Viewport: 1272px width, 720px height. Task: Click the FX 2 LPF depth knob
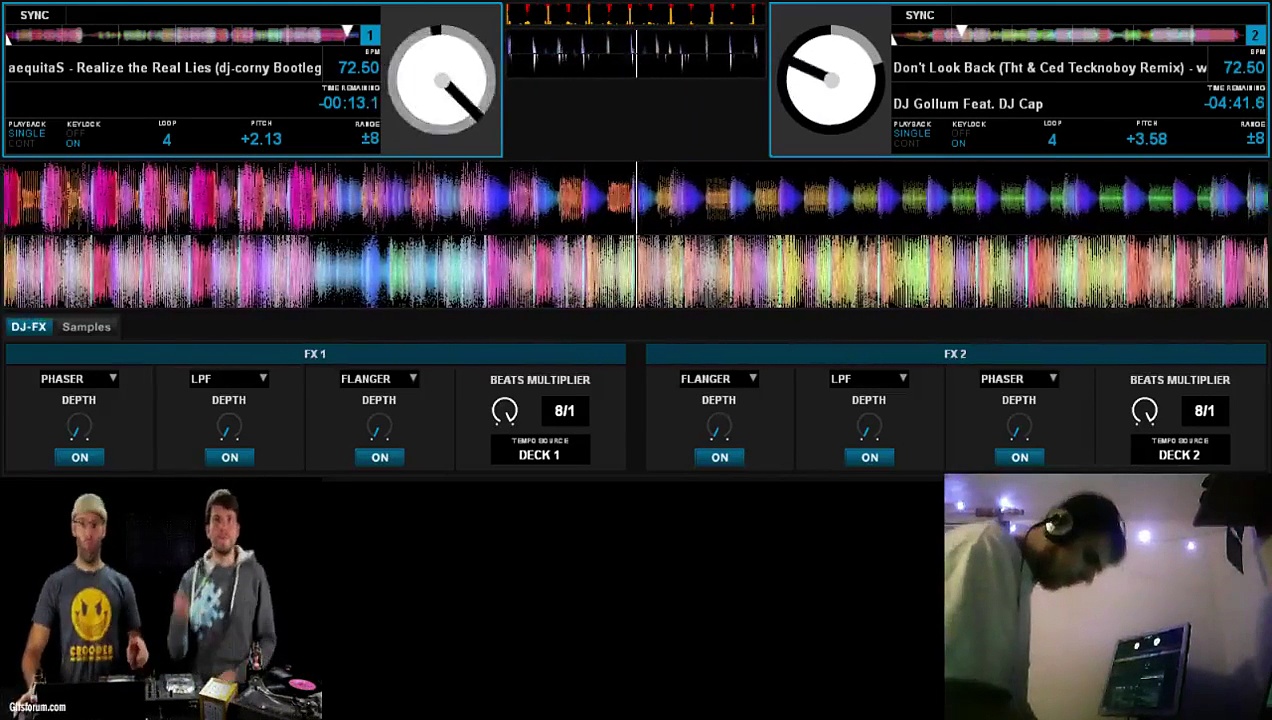click(x=869, y=429)
